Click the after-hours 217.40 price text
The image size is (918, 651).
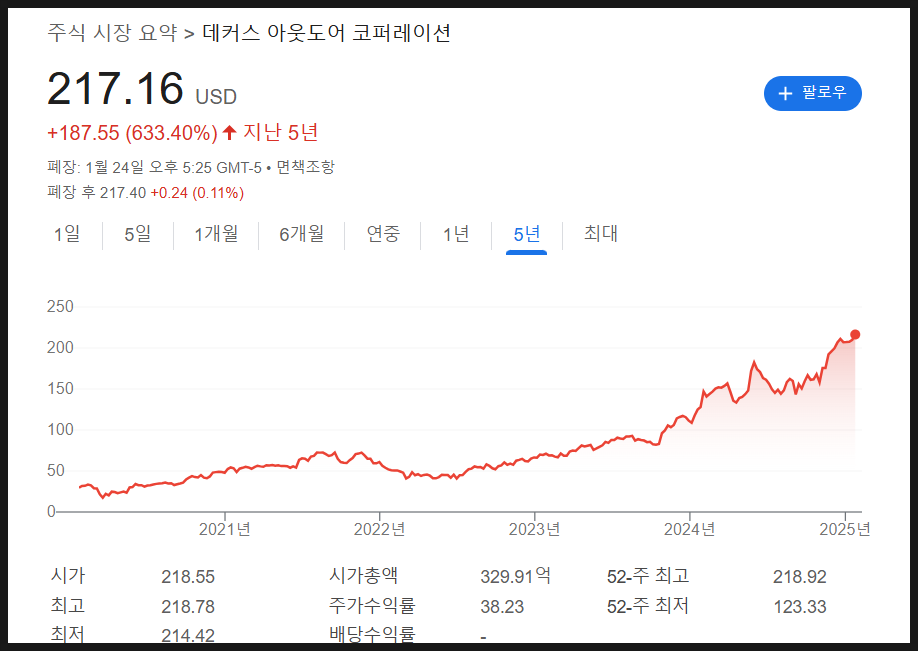[123, 193]
